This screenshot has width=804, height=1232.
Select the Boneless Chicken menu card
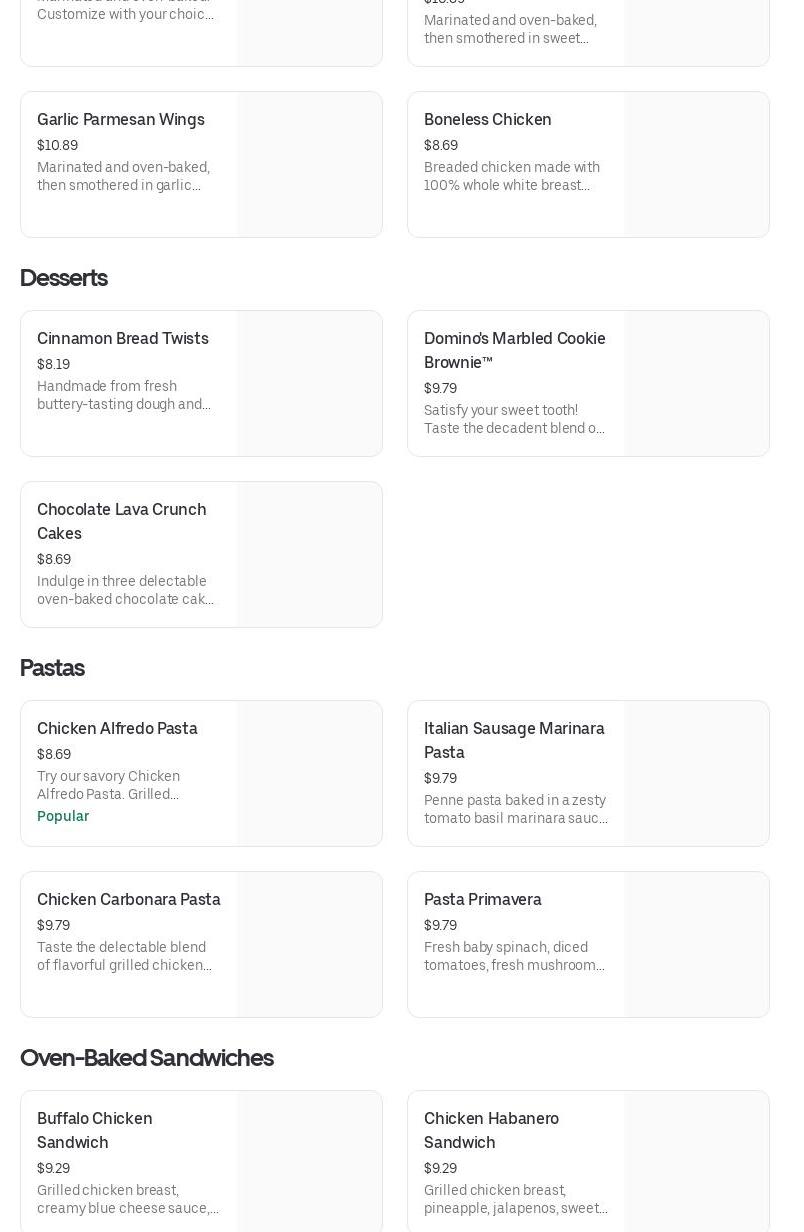tap(588, 165)
